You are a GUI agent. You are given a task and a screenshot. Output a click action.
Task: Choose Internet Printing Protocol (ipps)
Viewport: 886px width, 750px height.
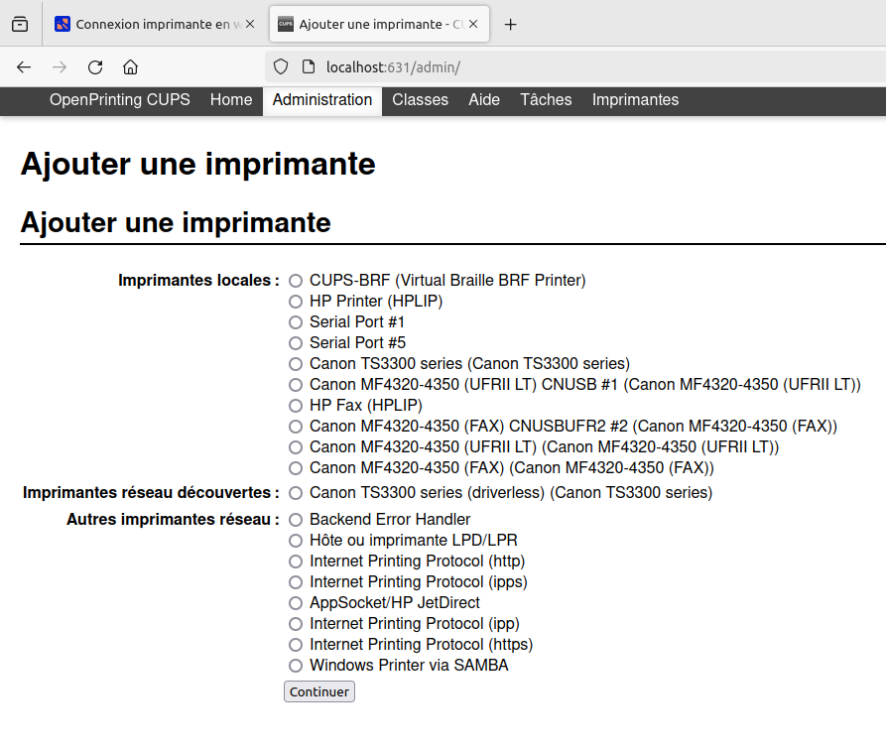(295, 582)
